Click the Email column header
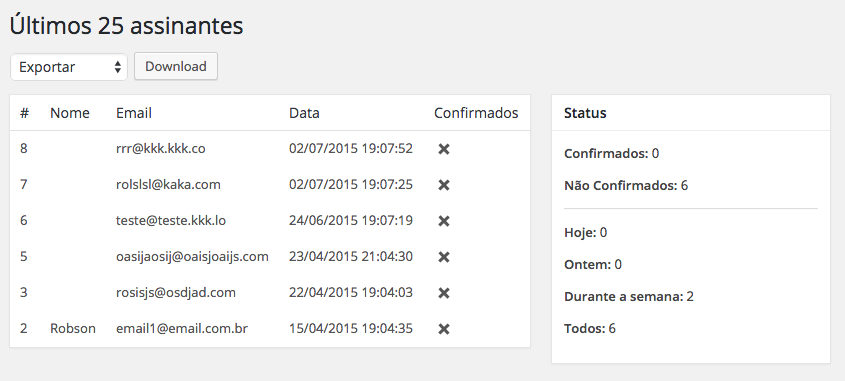 click(134, 113)
